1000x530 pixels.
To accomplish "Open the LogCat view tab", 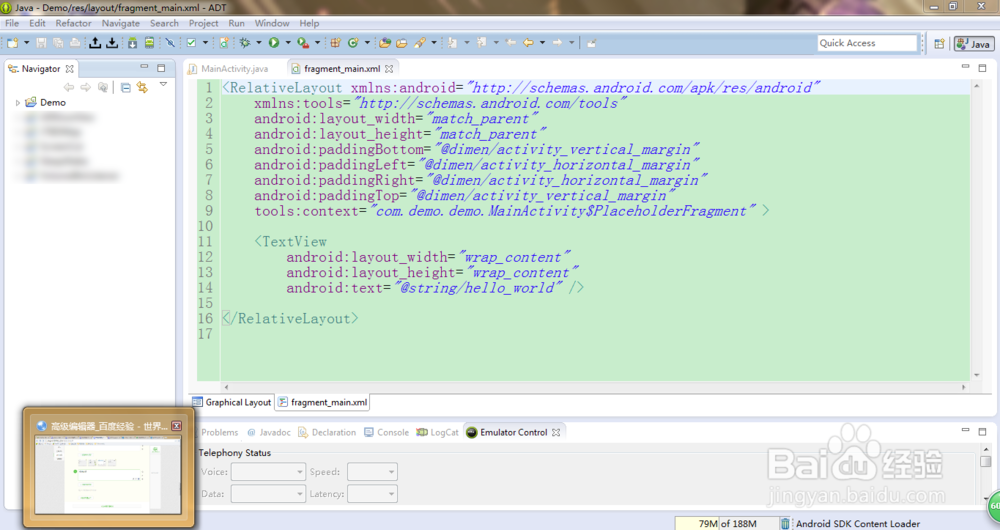I will point(437,432).
